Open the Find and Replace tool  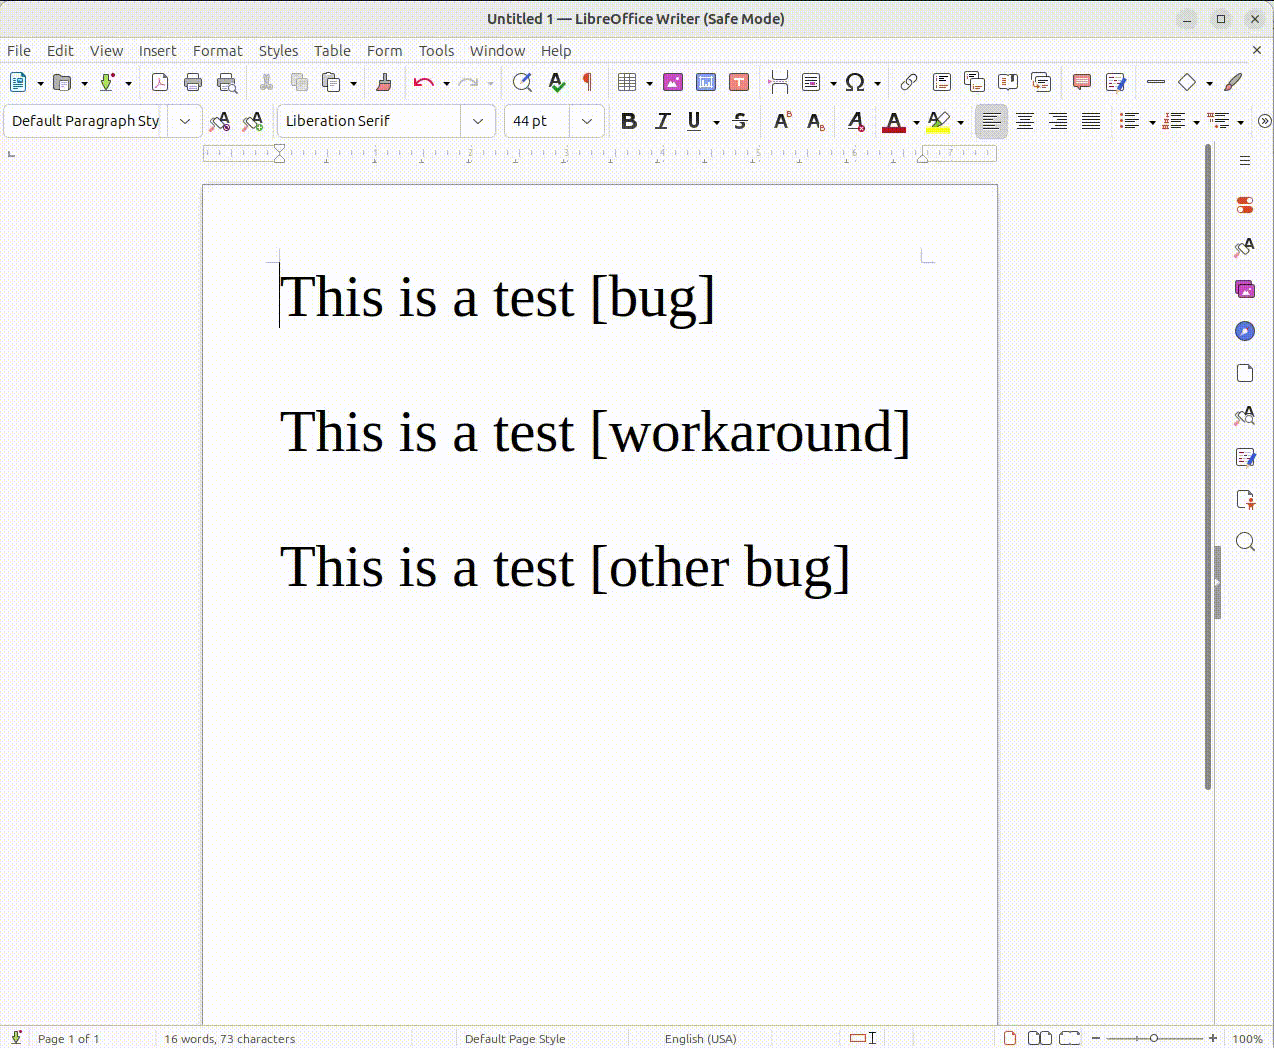(522, 83)
